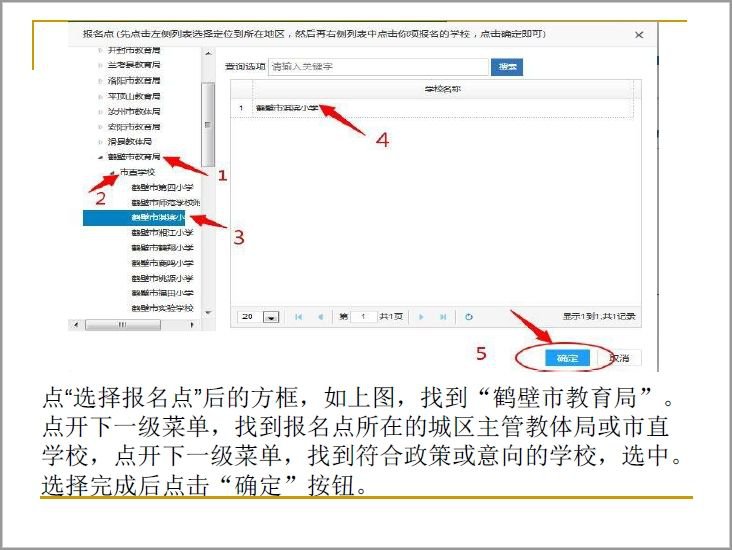Collapse the 鹤壁市教育局 tree node
Viewport: 732px width, 550px height.
100,157
